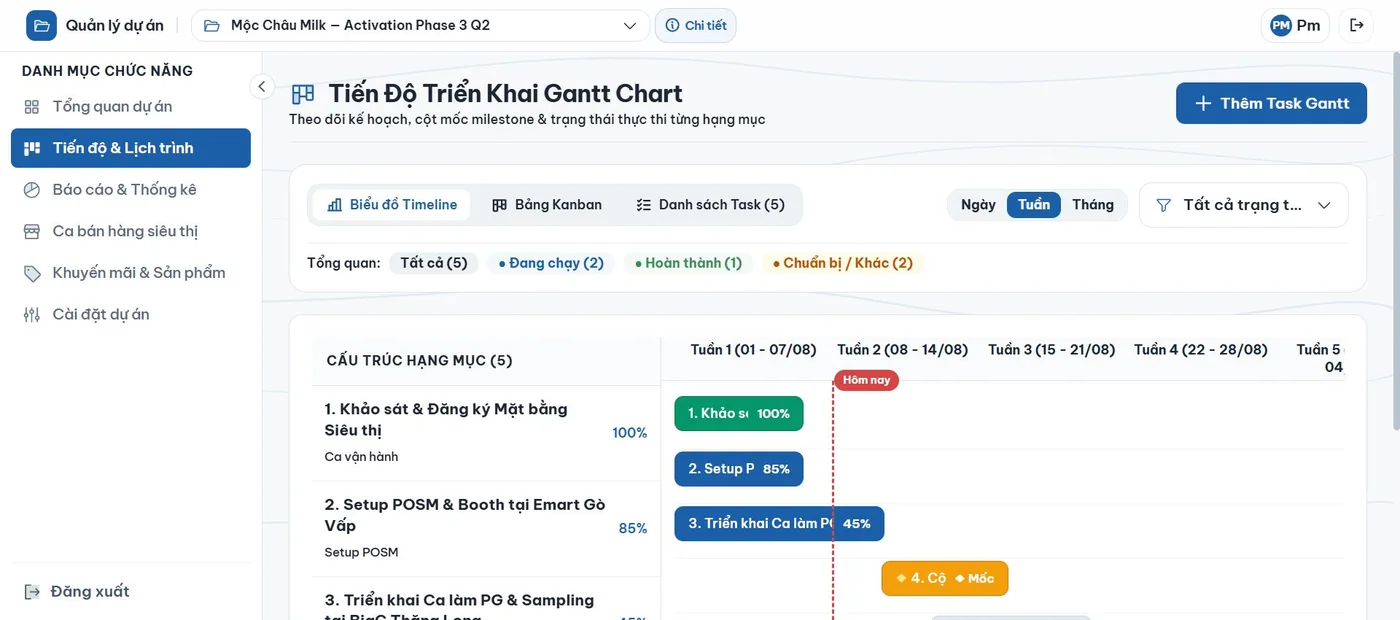Click the Setup POSM subtitle under task 2
The height and width of the screenshot is (620, 1400).
(362, 552)
